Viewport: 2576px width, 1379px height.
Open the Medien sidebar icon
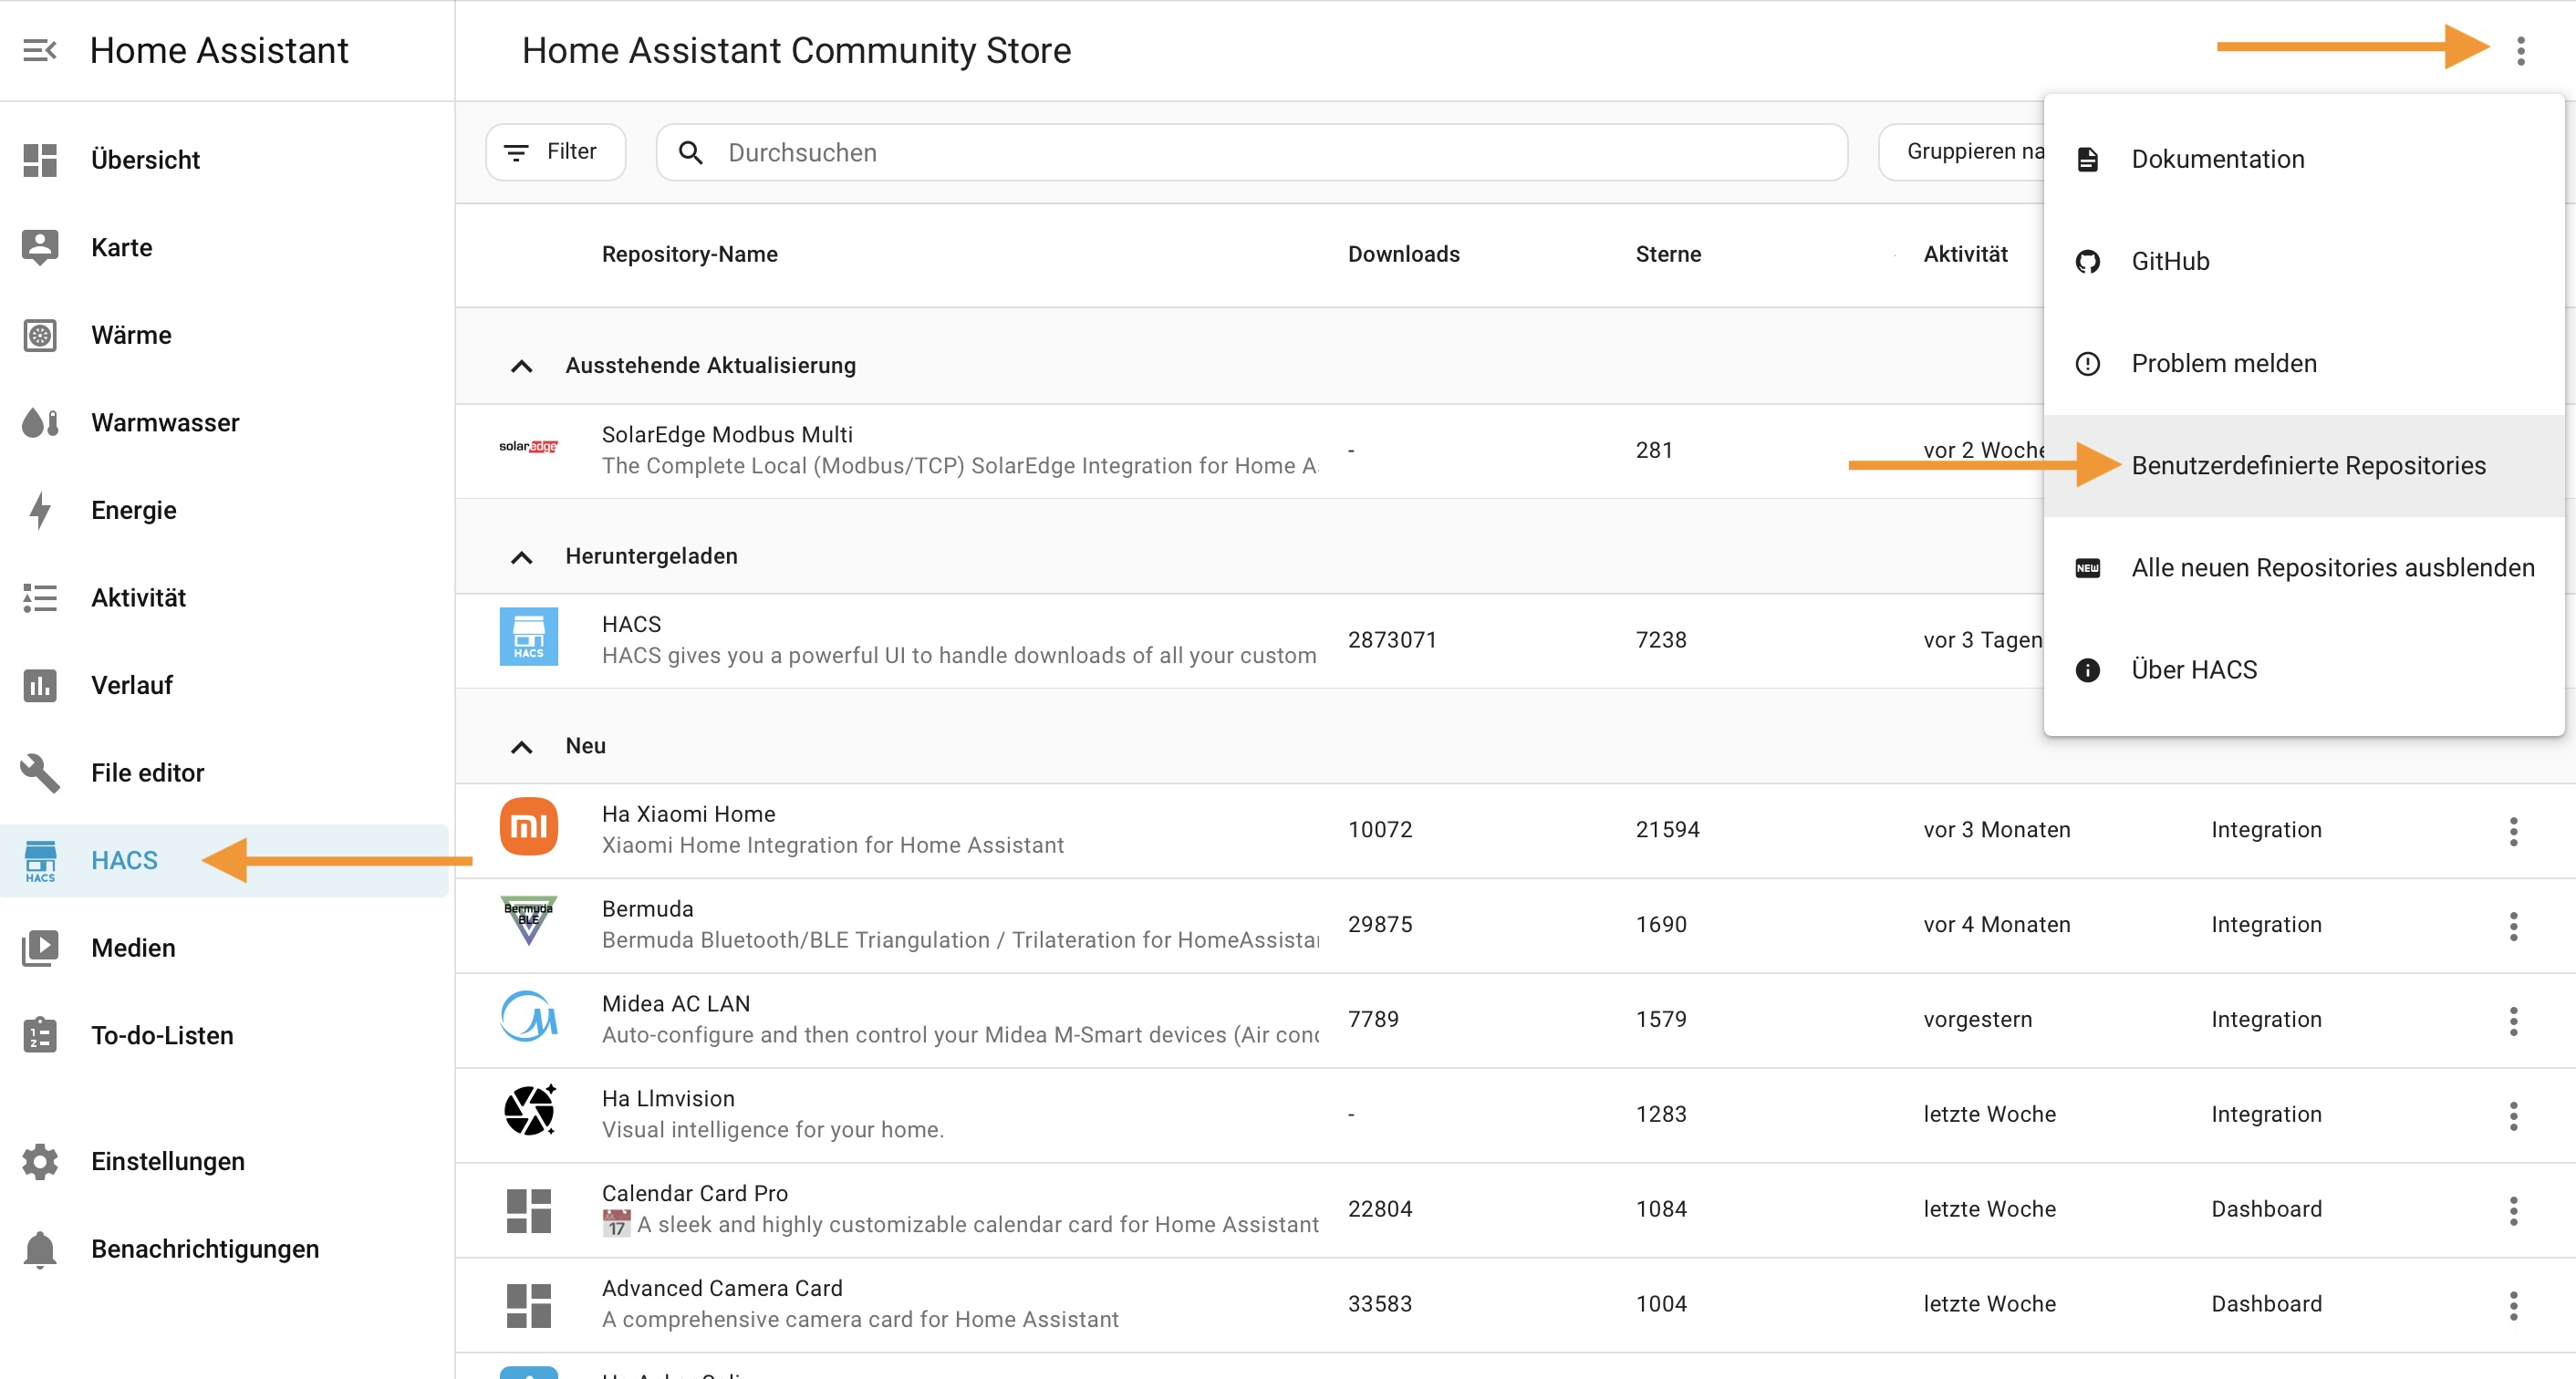coord(40,948)
